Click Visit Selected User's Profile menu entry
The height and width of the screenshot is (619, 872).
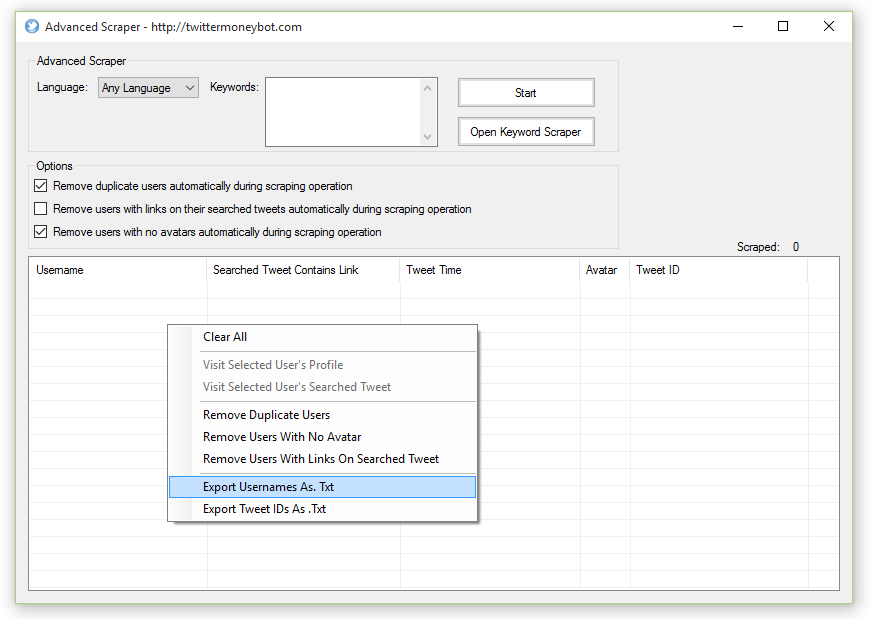point(323,365)
